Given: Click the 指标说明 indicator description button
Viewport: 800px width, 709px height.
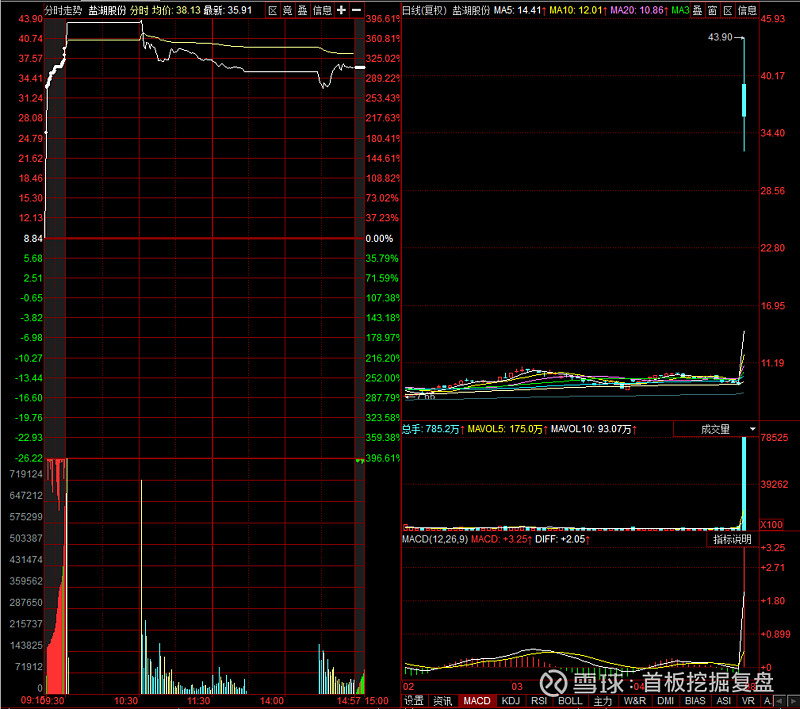Looking at the screenshot, I should pyautogui.click(x=732, y=540).
